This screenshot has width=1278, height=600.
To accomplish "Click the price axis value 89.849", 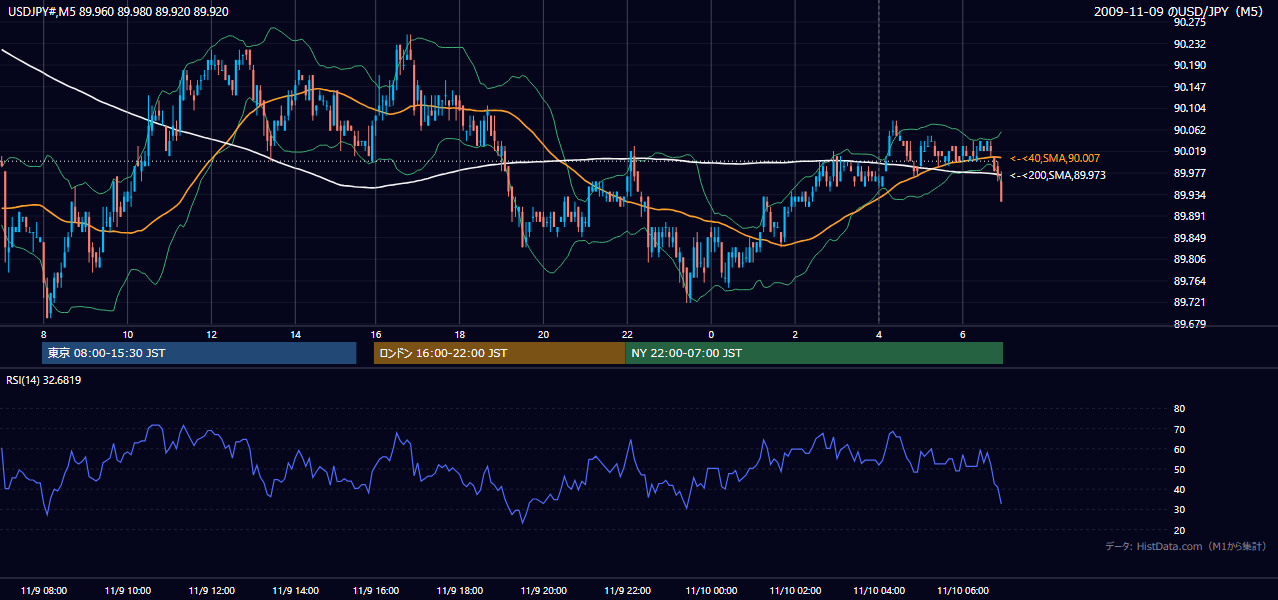I will point(1189,238).
